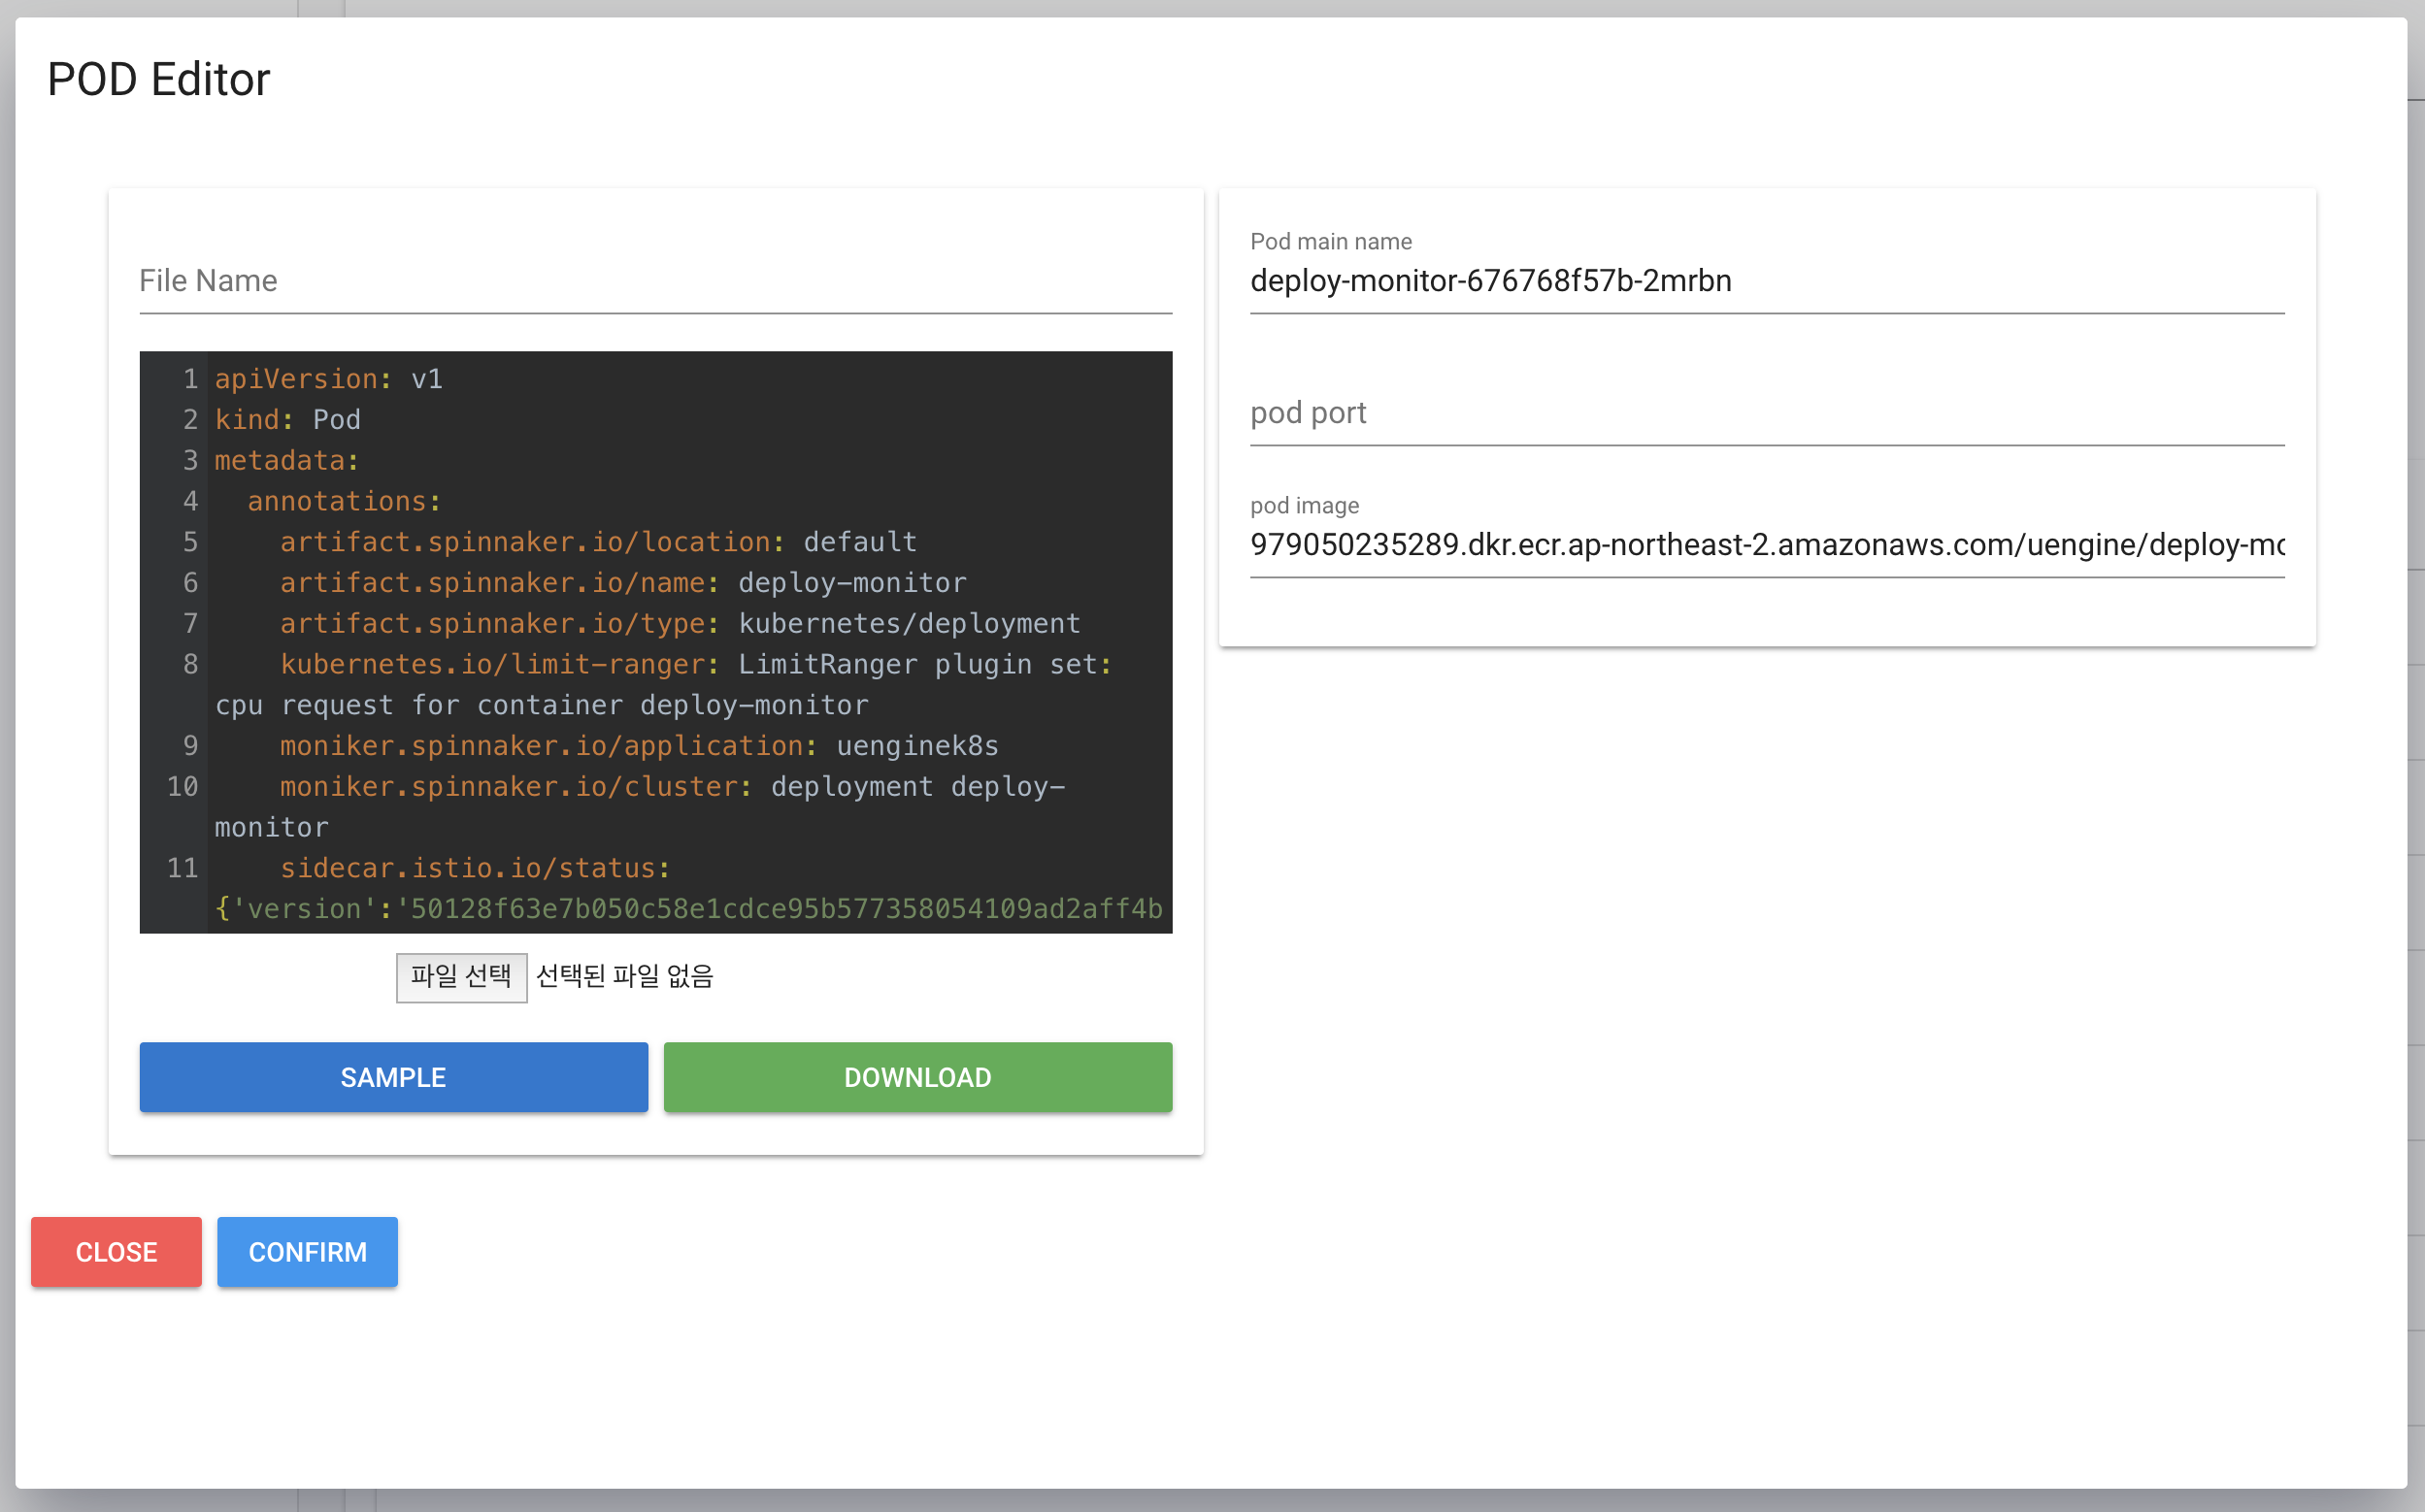Click the annotations line in editor
The width and height of the screenshot is (2425, 1512).
click(x=343, y=500)
